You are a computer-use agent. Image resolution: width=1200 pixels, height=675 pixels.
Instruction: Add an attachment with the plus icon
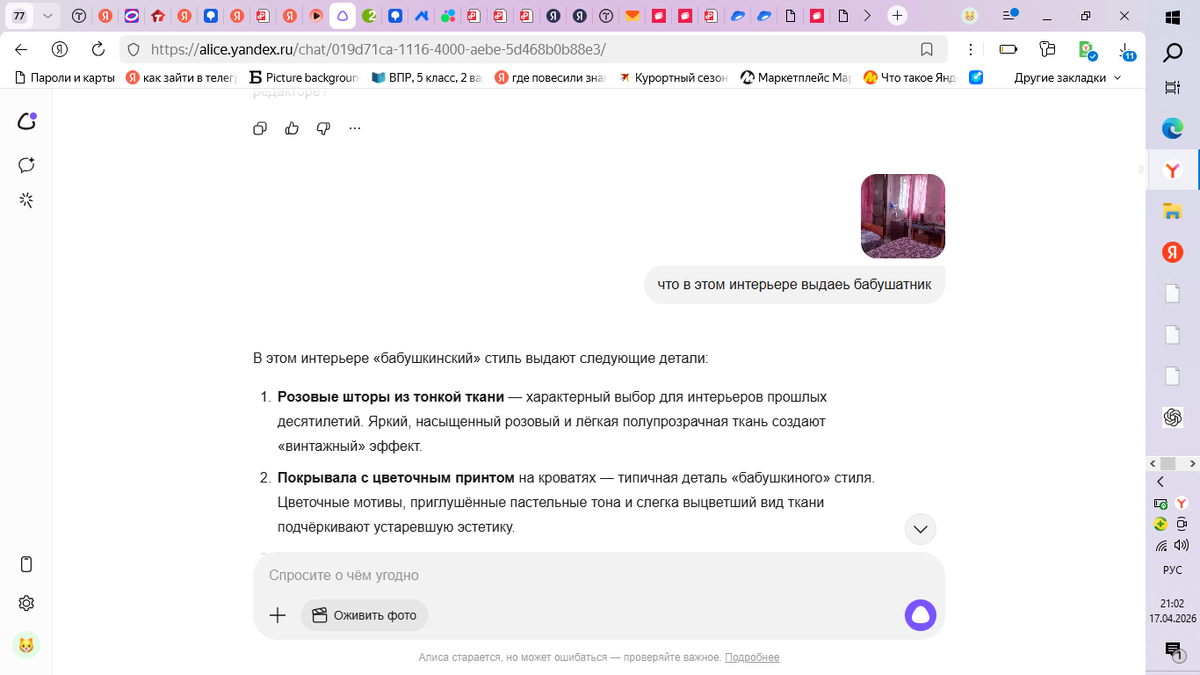(x=278, y=615)
